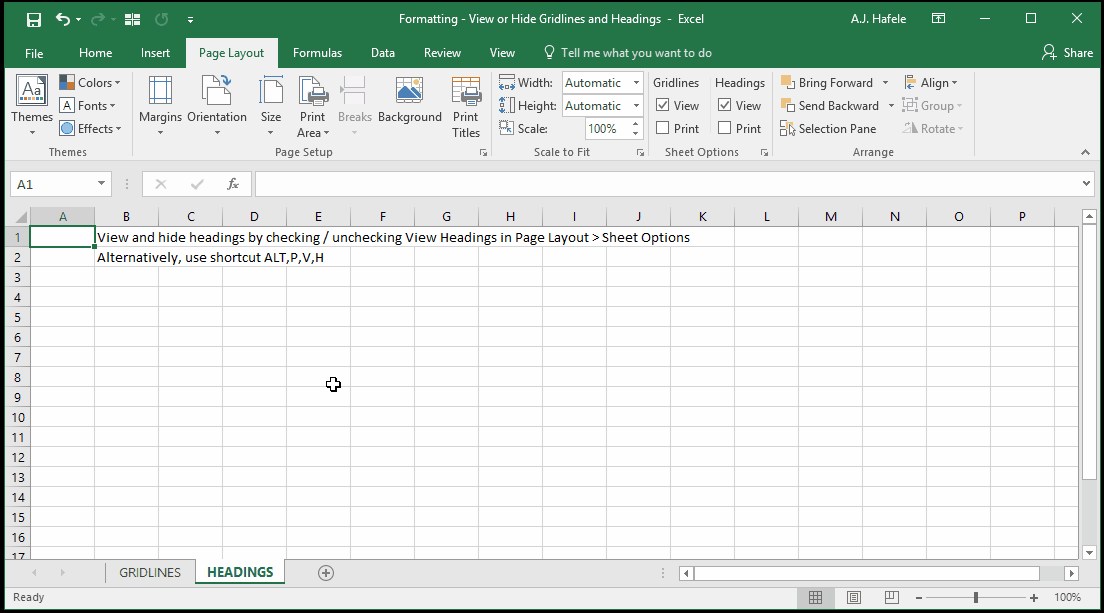Viewport: 1104px width, 613px height.
Task: Open the Themes gallery button
Action: coord(32,106)
